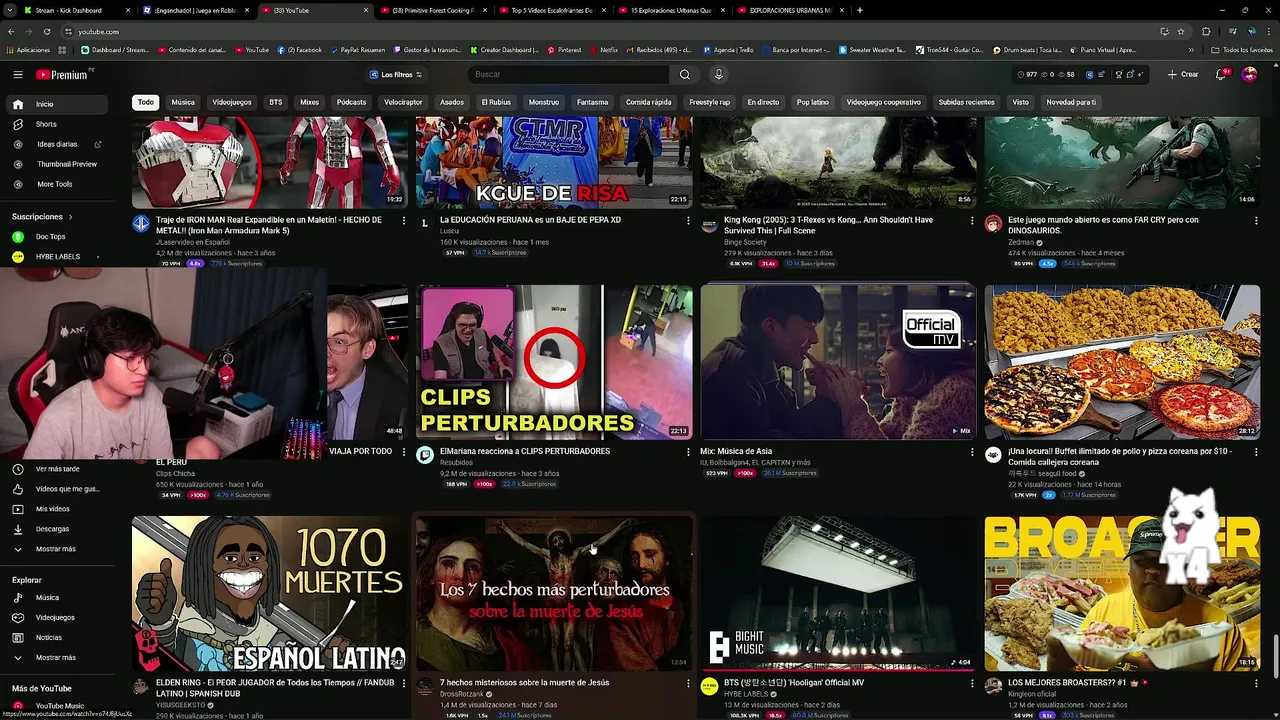Screen dimensions: 1280x720
Task: Open the notifications bell
Action: [x=1223, y=75]
